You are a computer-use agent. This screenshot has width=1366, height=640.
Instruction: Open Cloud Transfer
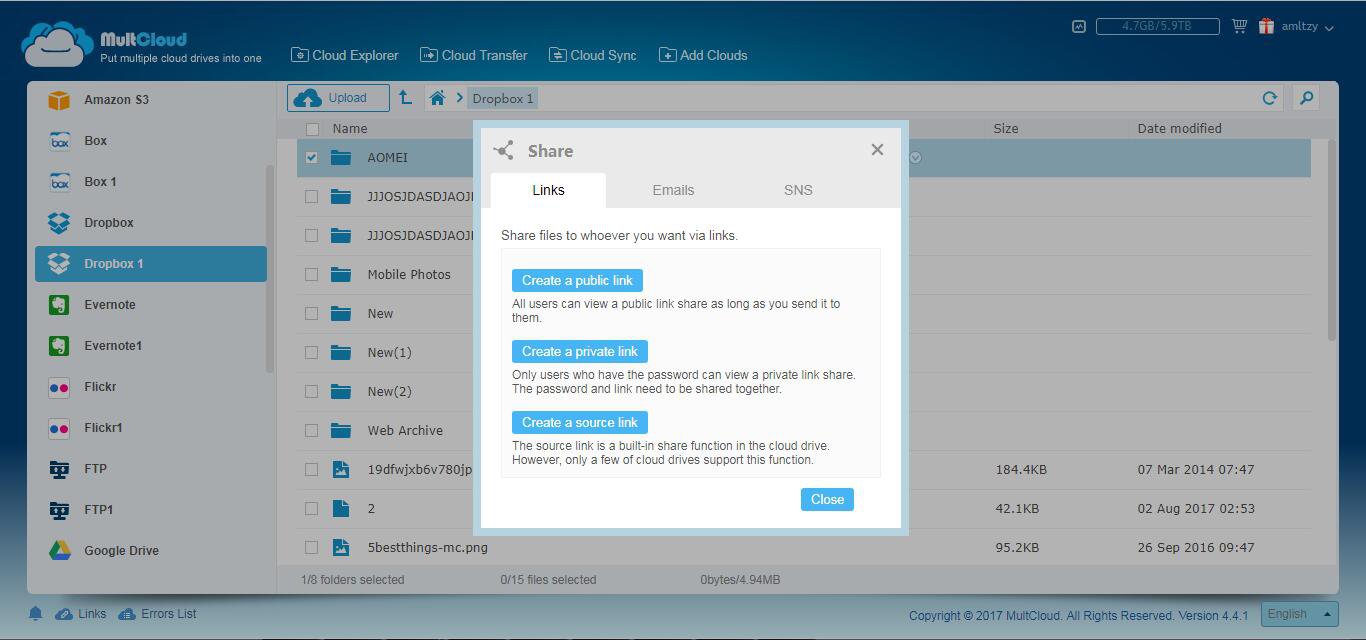pos(474,55)
